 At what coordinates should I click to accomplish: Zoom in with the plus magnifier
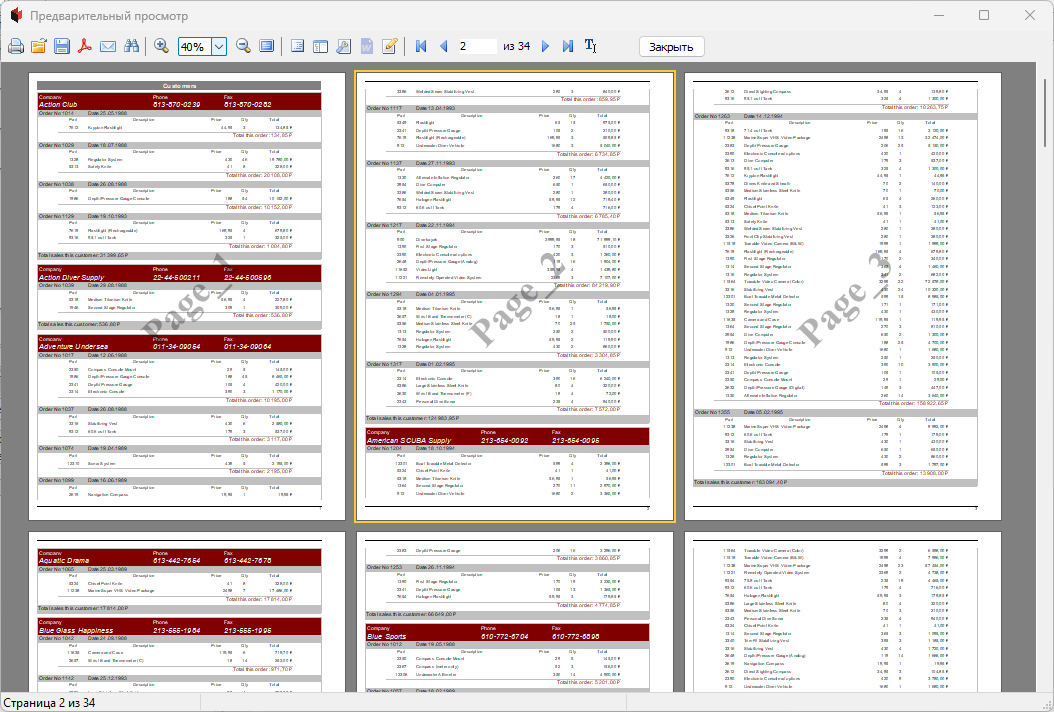coord(162,47)
